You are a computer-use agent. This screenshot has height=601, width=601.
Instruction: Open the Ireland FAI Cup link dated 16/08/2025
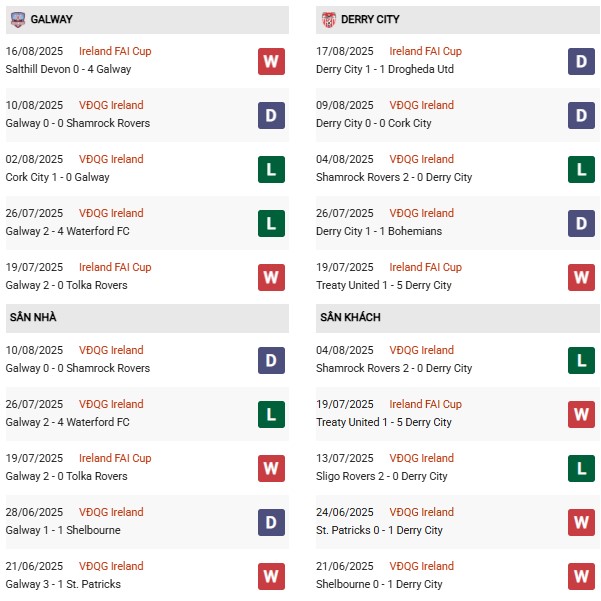(x=115, y=51)
